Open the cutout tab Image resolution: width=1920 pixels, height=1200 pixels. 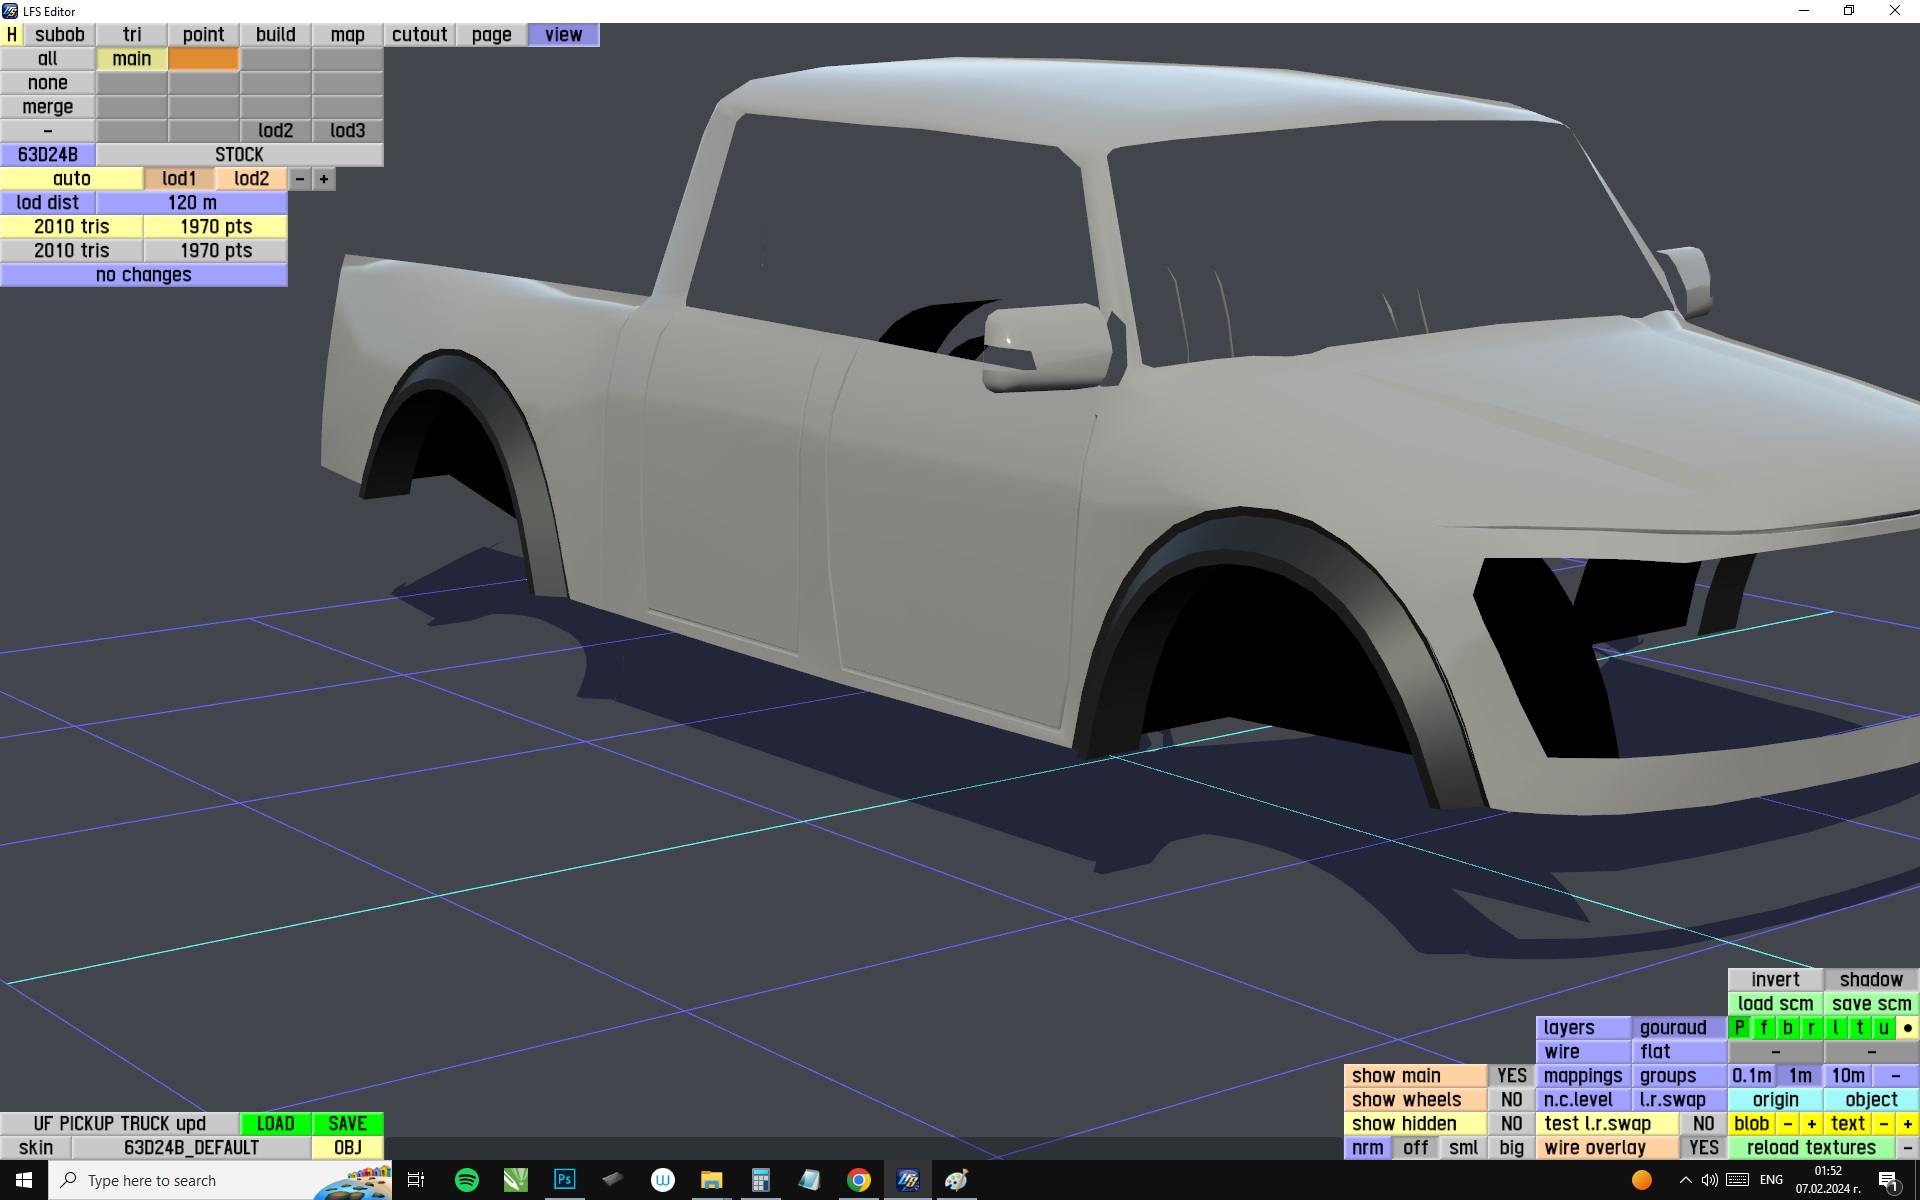[x=419, y=34]
